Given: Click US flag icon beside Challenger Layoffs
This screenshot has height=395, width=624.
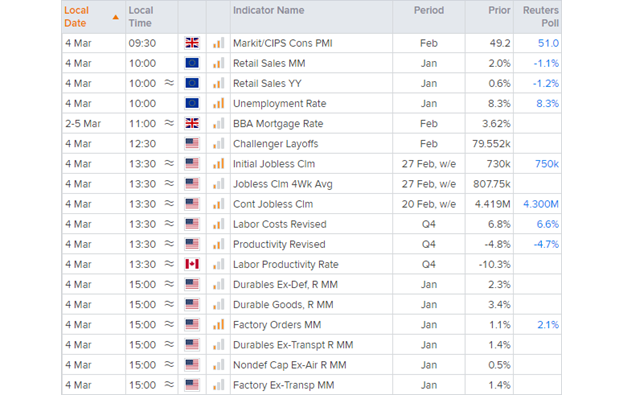Looking at the screenshot, I should click(x=192, y=144).
